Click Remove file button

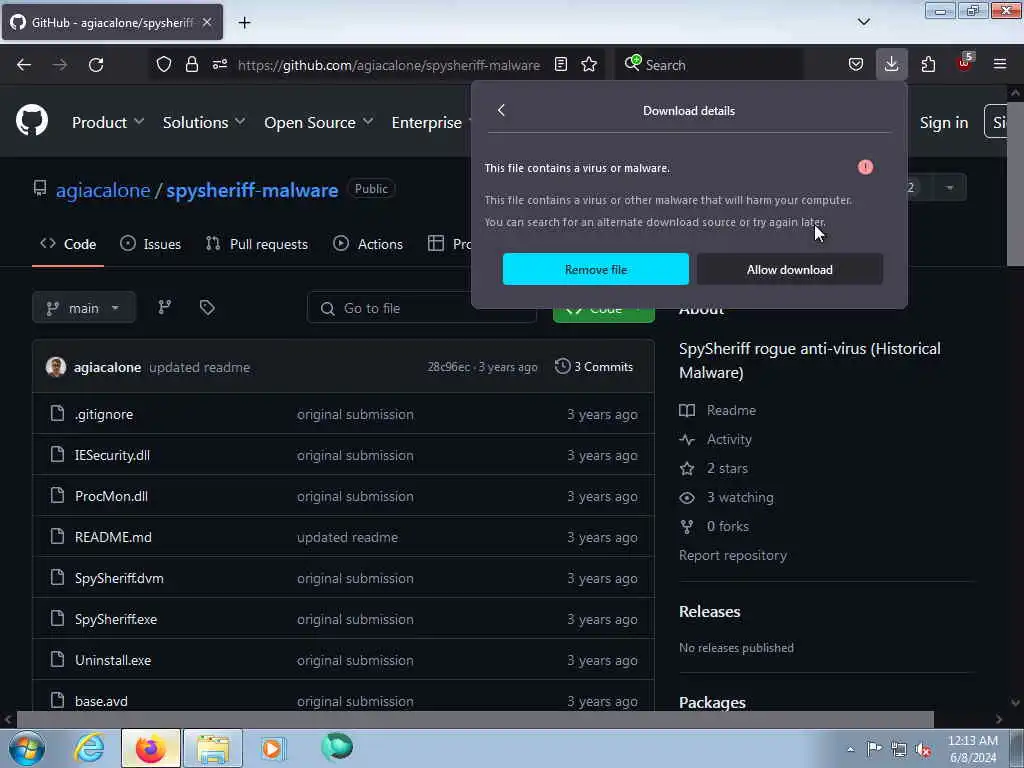click(596, 269)
